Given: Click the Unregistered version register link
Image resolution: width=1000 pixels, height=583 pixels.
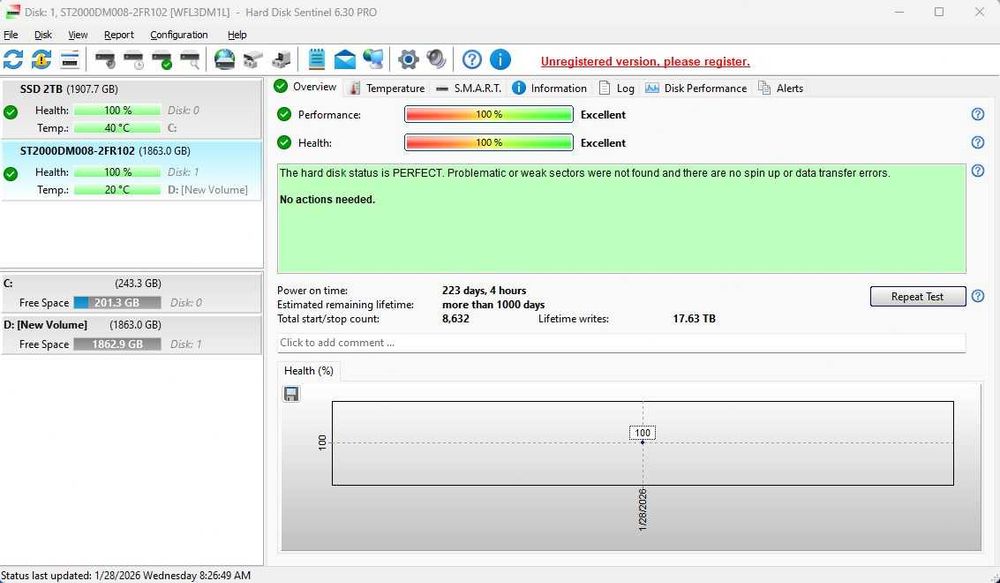Looking at the screenshot, I should tap(645, 62).
